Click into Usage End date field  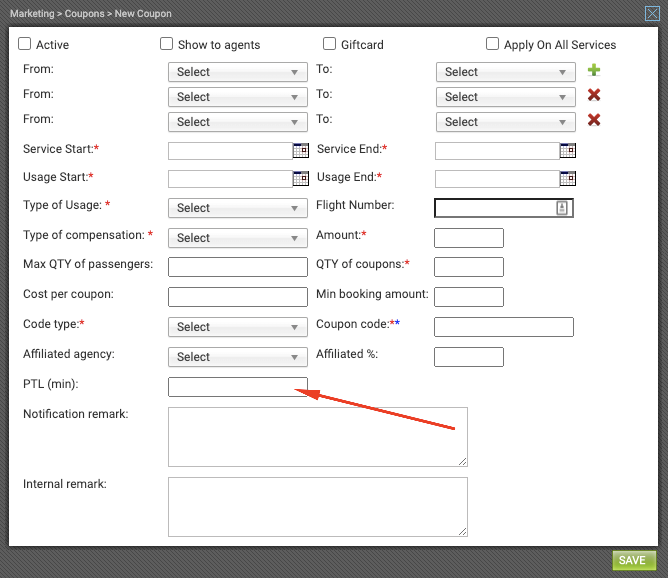coord(497,179)
